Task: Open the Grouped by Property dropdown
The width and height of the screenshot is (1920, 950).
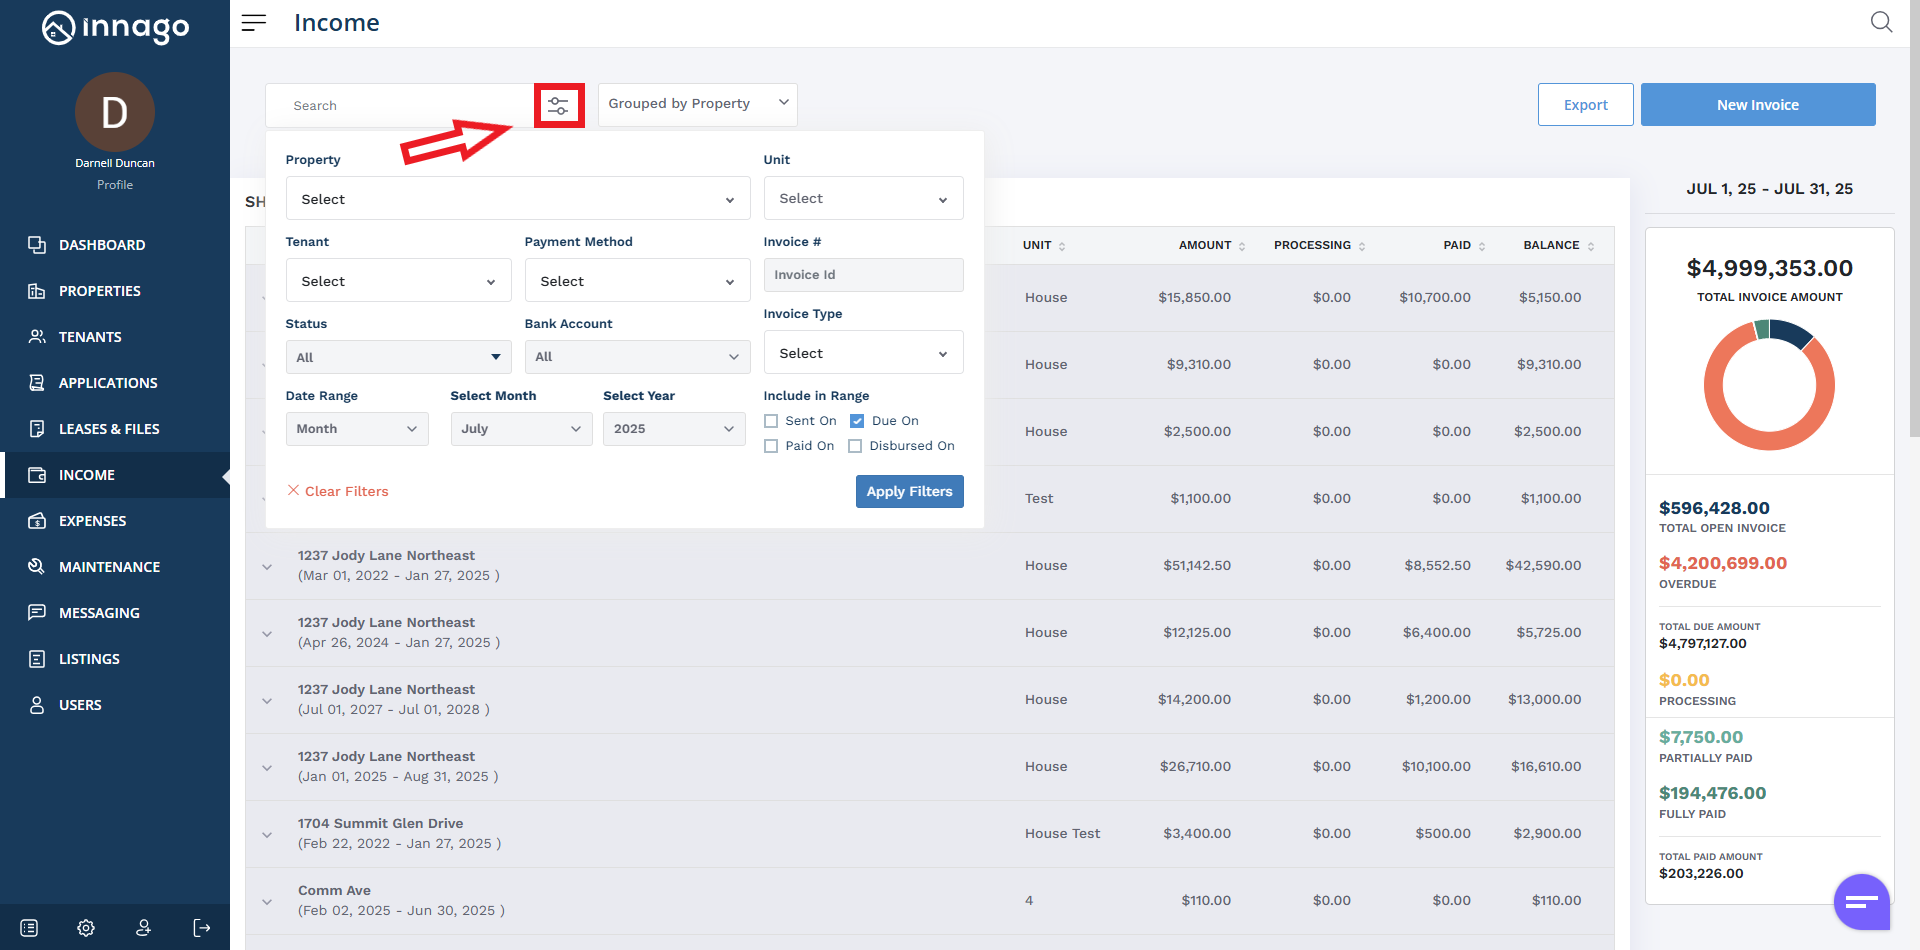Action: click(697, 104)
